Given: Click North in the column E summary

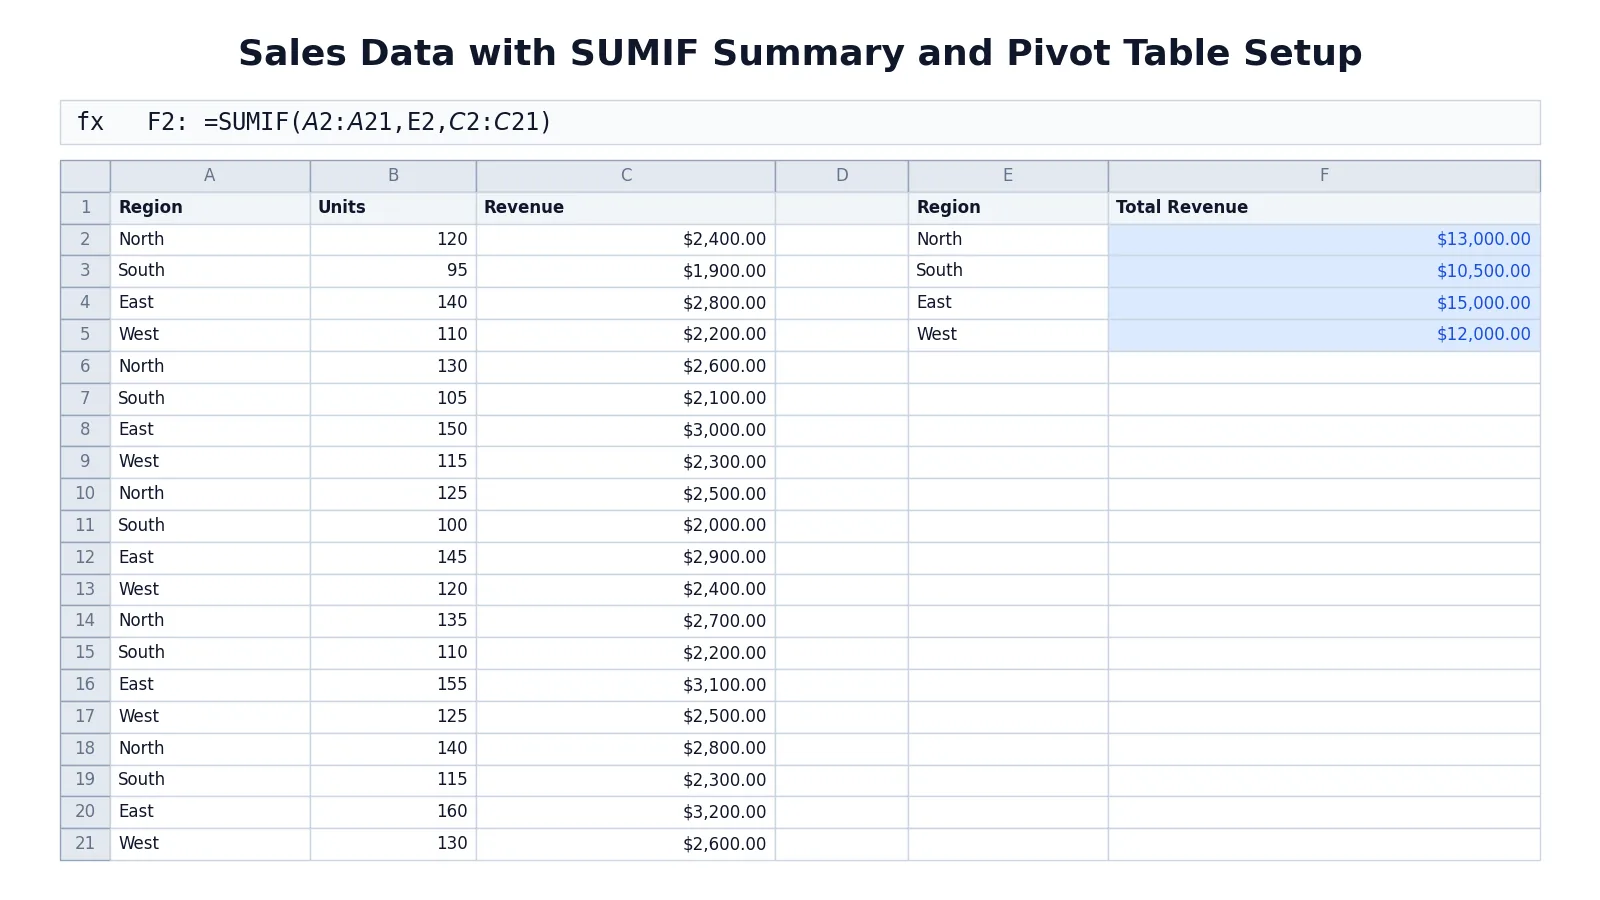Looking at the screenshot, I should 1008,240.
